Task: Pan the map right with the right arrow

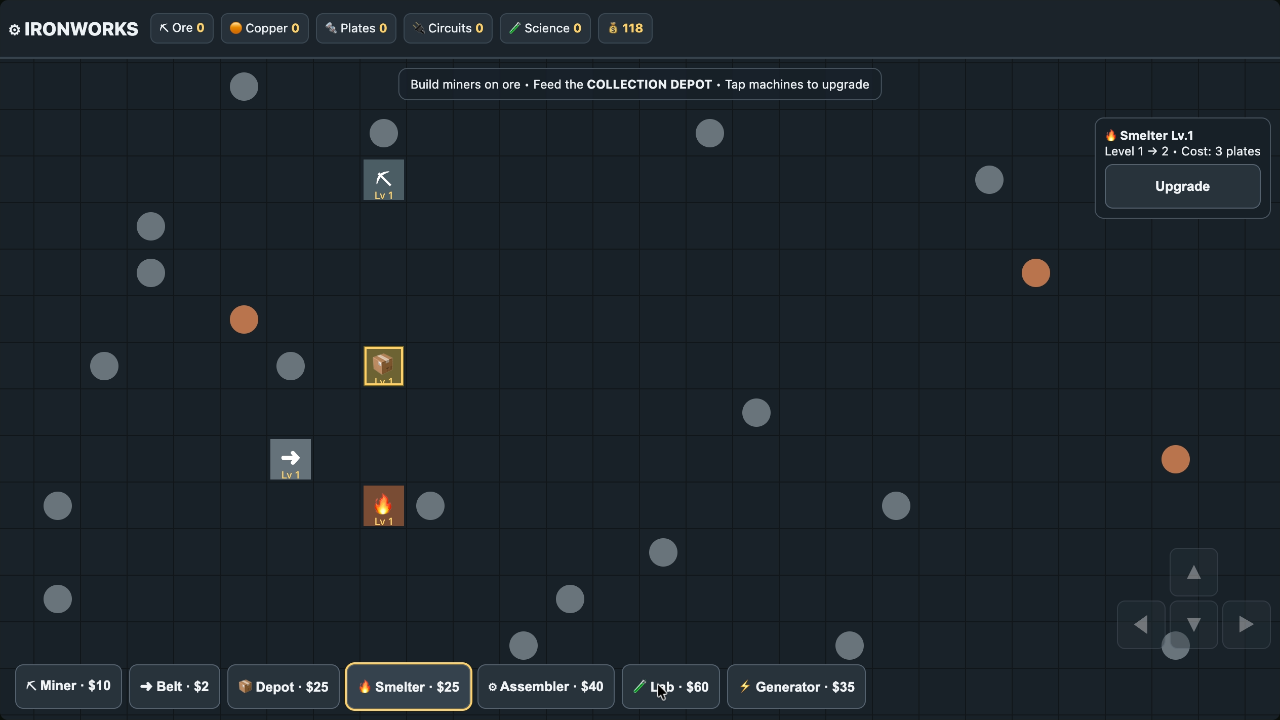Action: (x=1246, y=625)
